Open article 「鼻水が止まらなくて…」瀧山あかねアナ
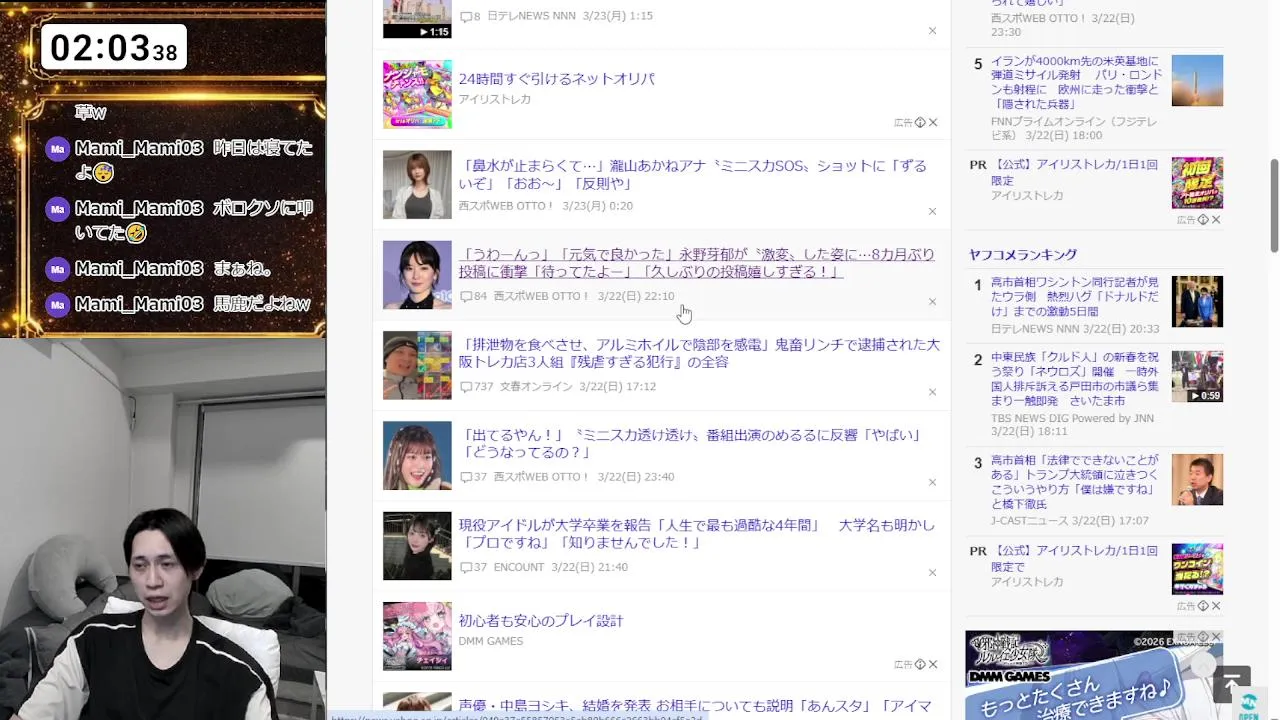 [x=692, y=174]
